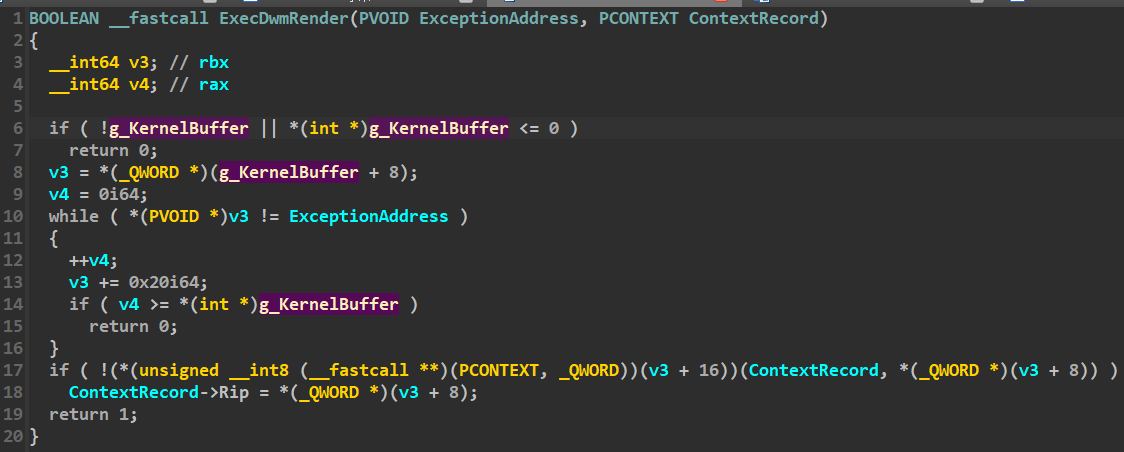Click the BOOLEAN return type
The image size is (1124, 452).
pos(64,19)
